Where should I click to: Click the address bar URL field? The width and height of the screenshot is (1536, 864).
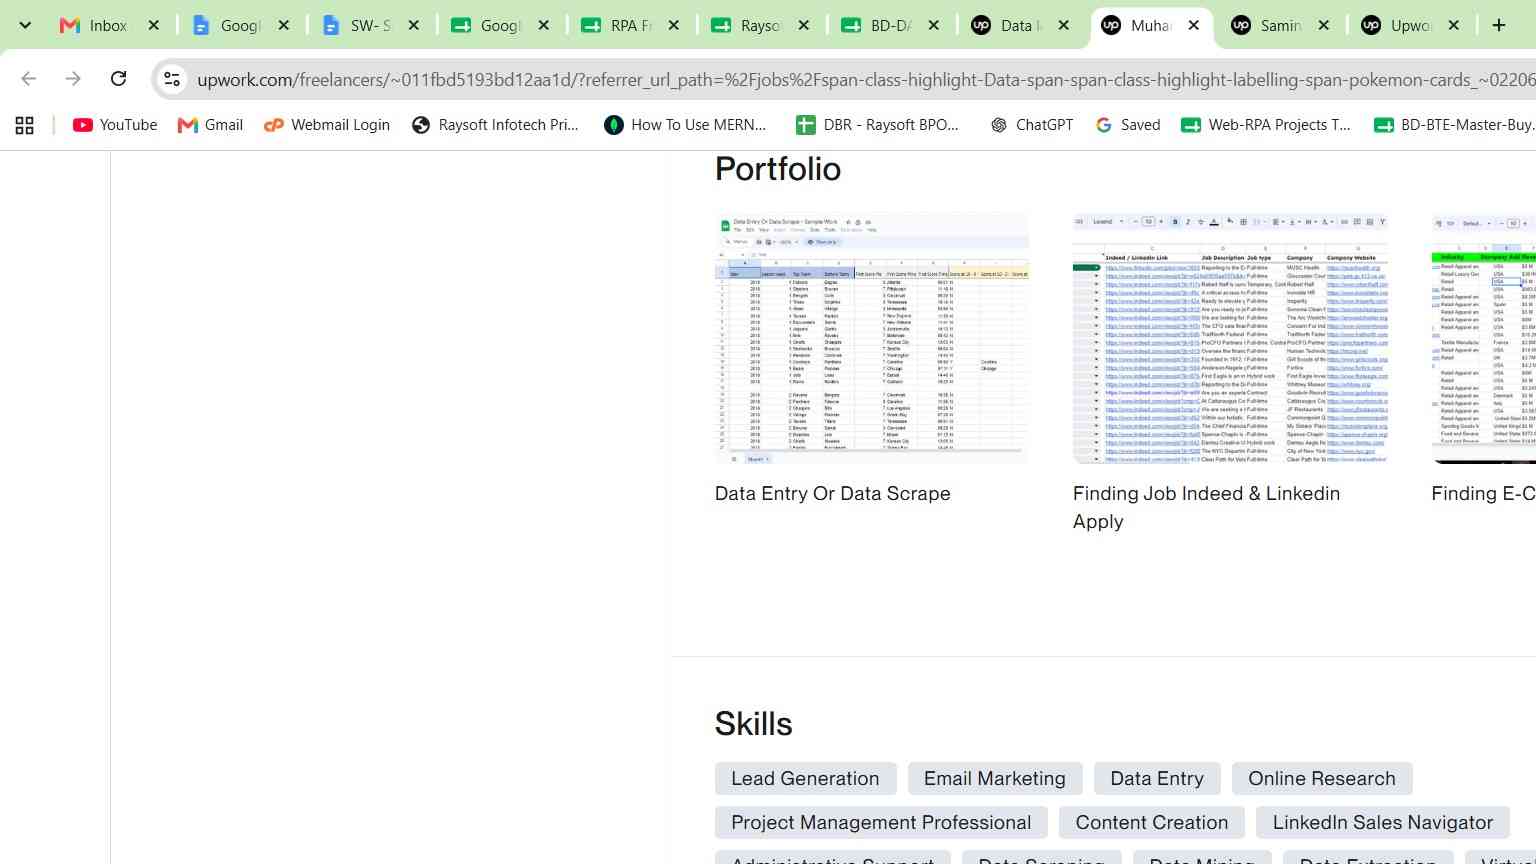(860, 79)
